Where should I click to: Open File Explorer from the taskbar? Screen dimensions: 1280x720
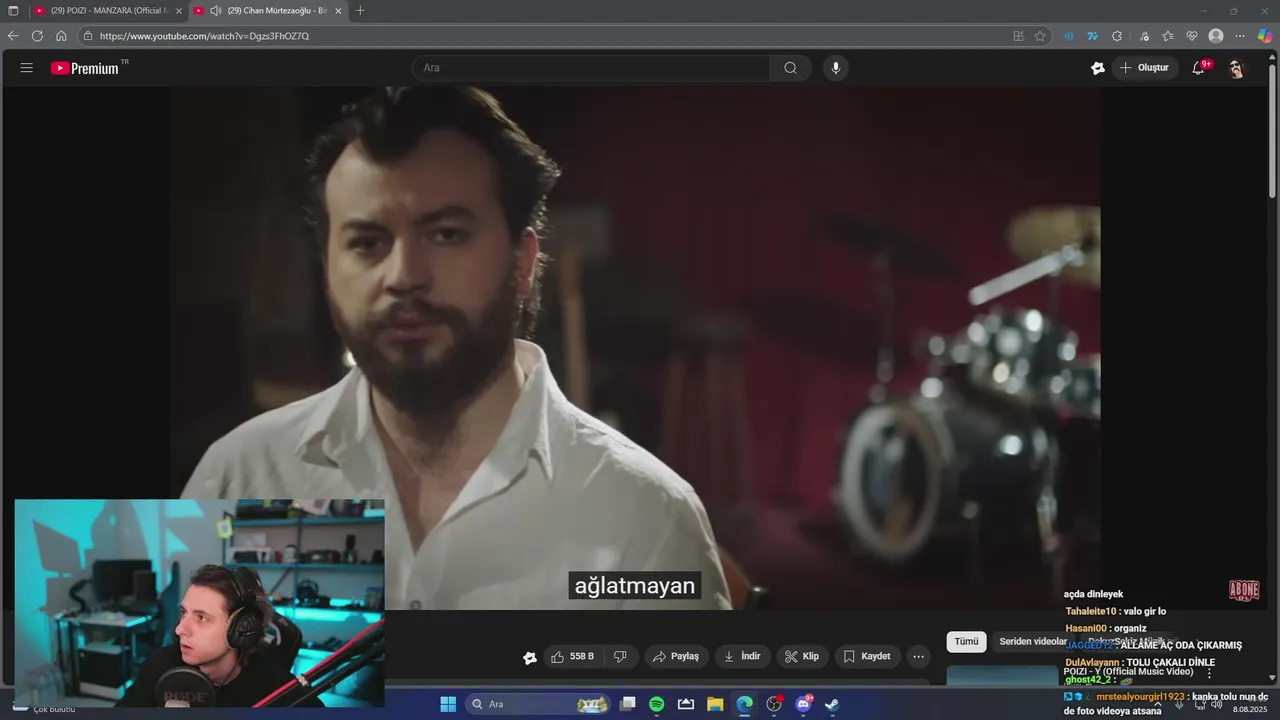click(x=715, y=704)
